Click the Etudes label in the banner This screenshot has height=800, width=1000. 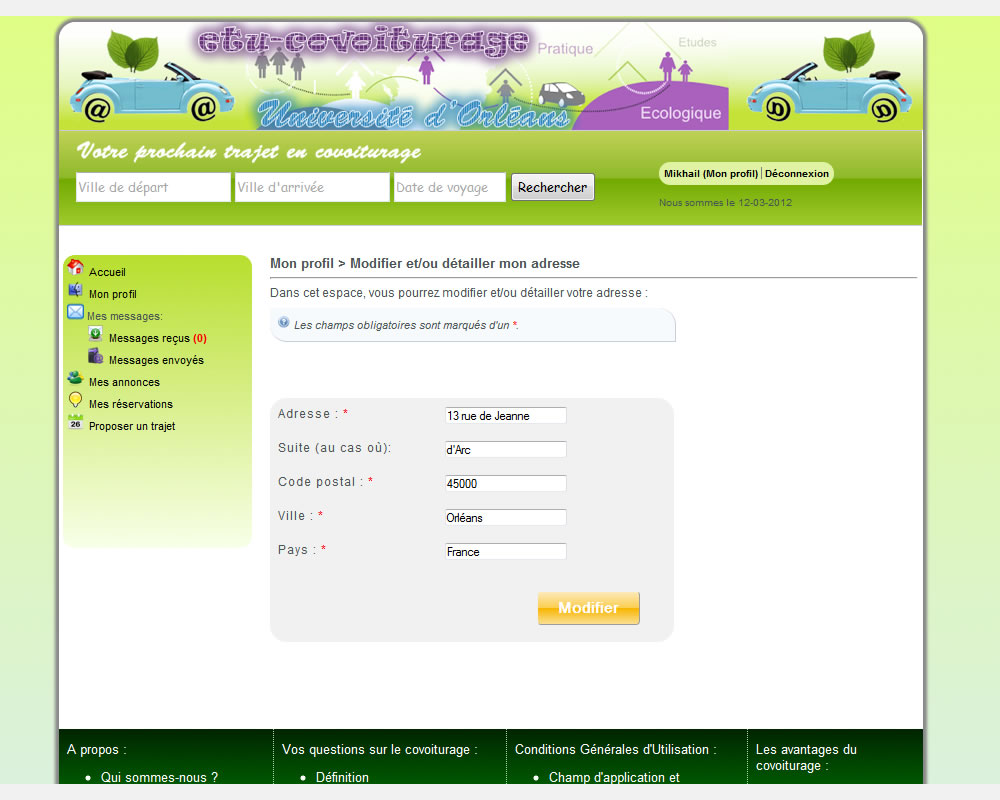tap(697, 42)
